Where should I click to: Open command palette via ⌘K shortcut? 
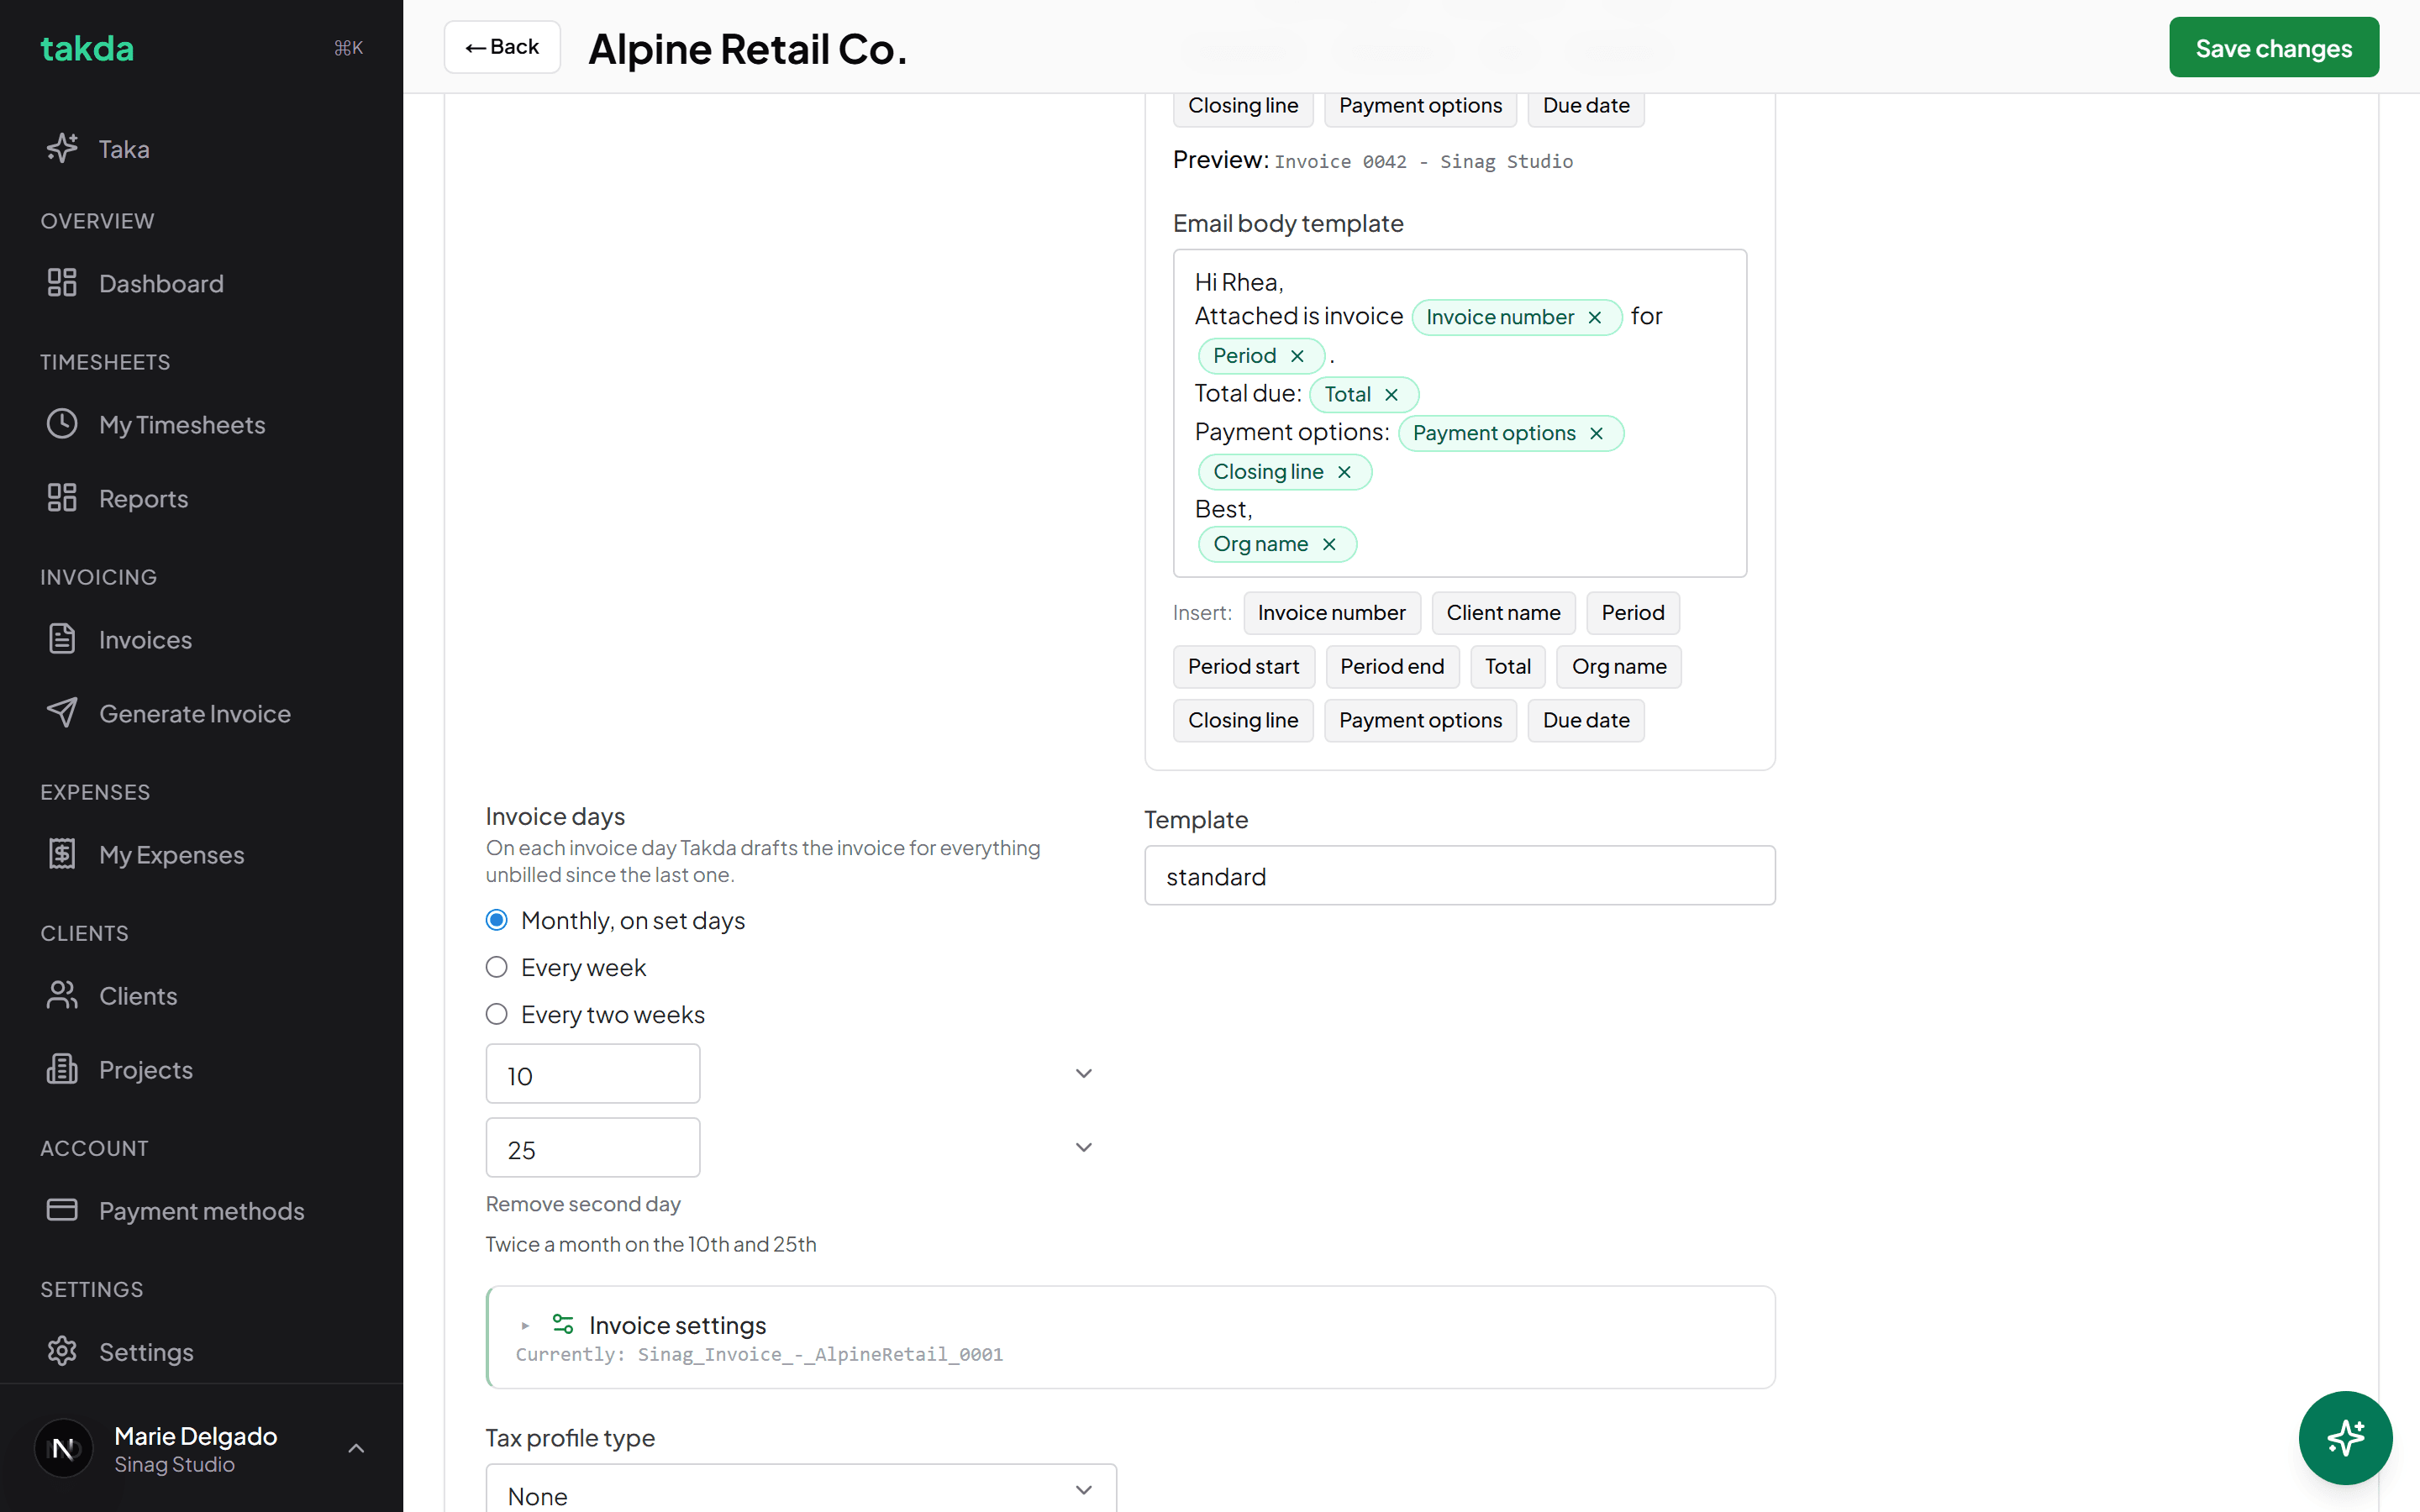(348, 48)
